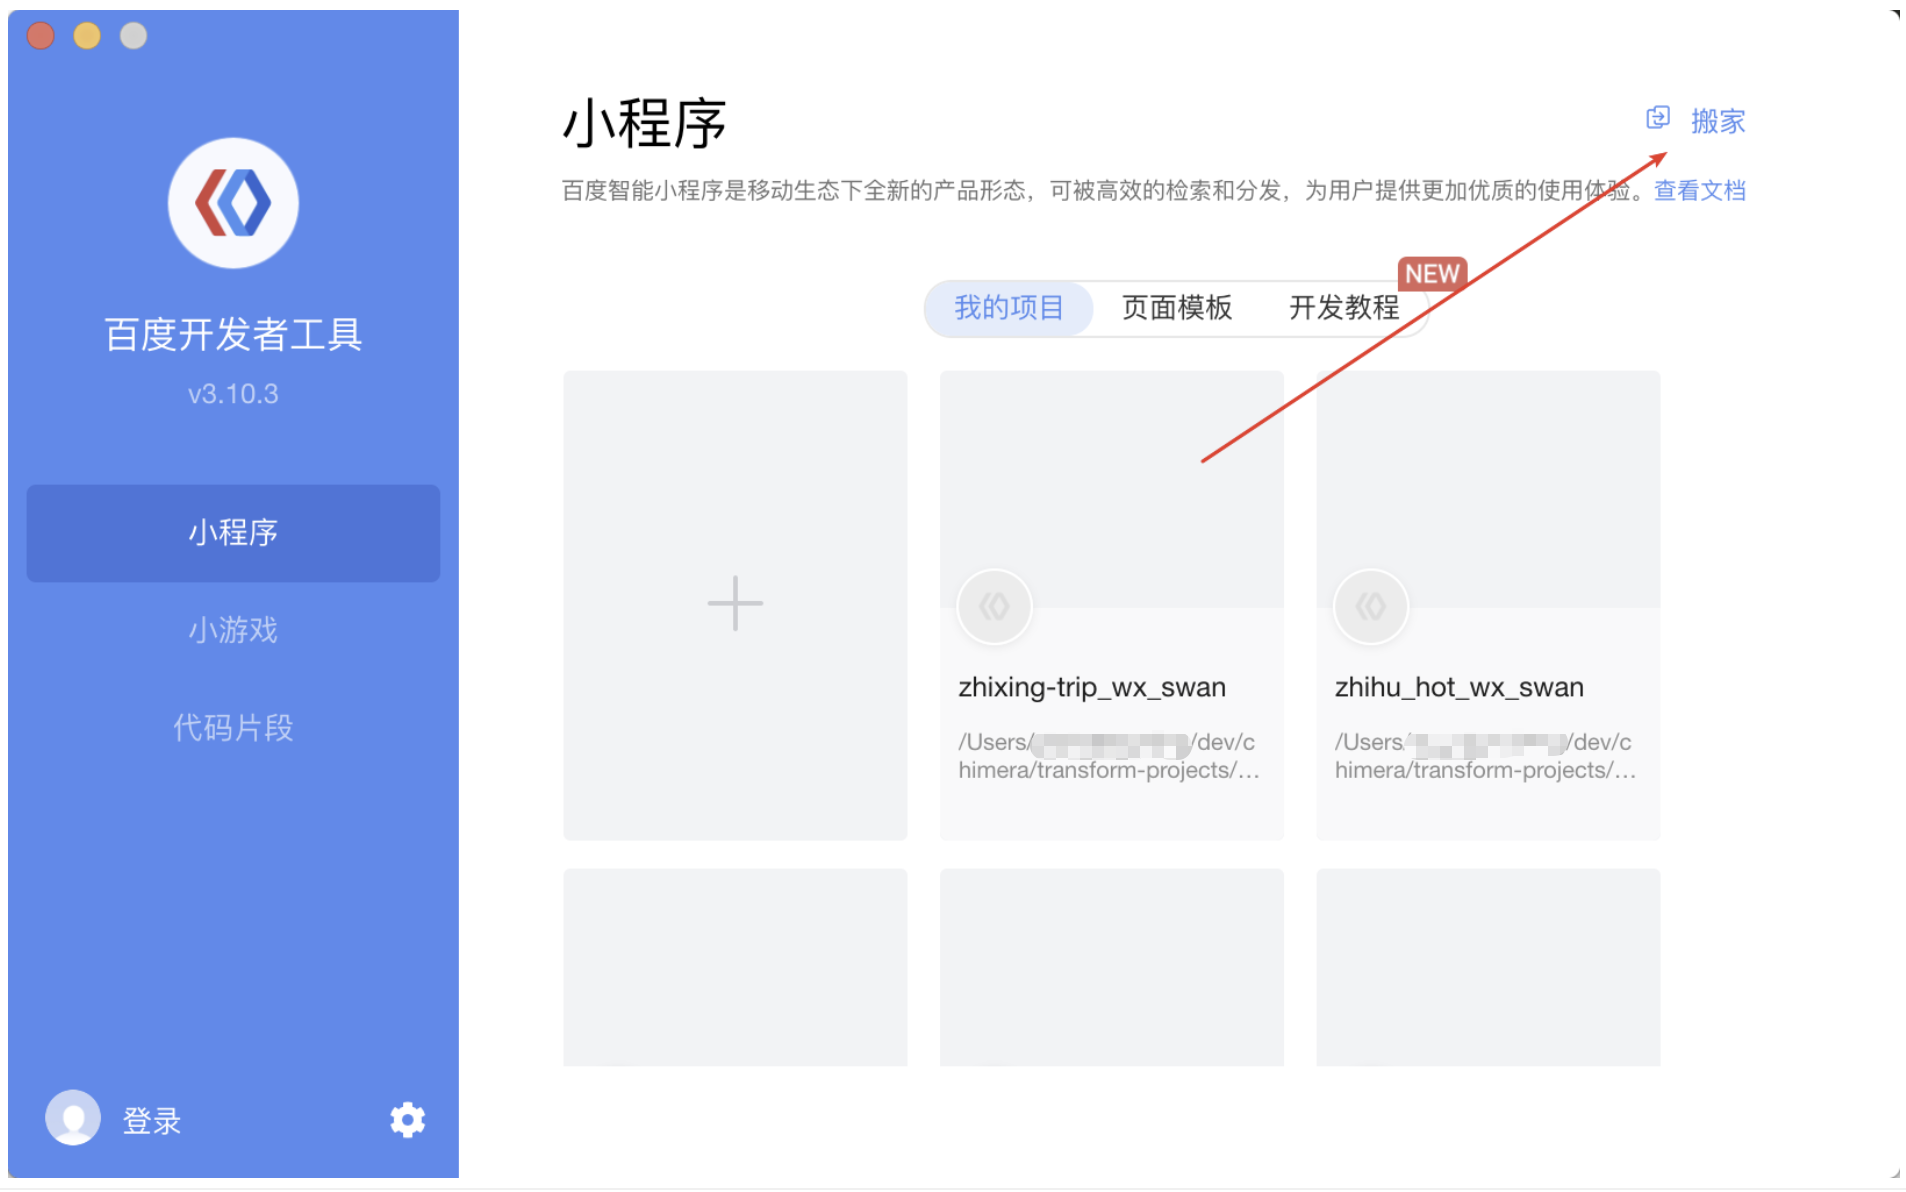The width and height of the screenshot is (1906, 1192).
Task: Click the zhixing-trip_wx_swan project logo icon
Action: click(x=994, y=606)
